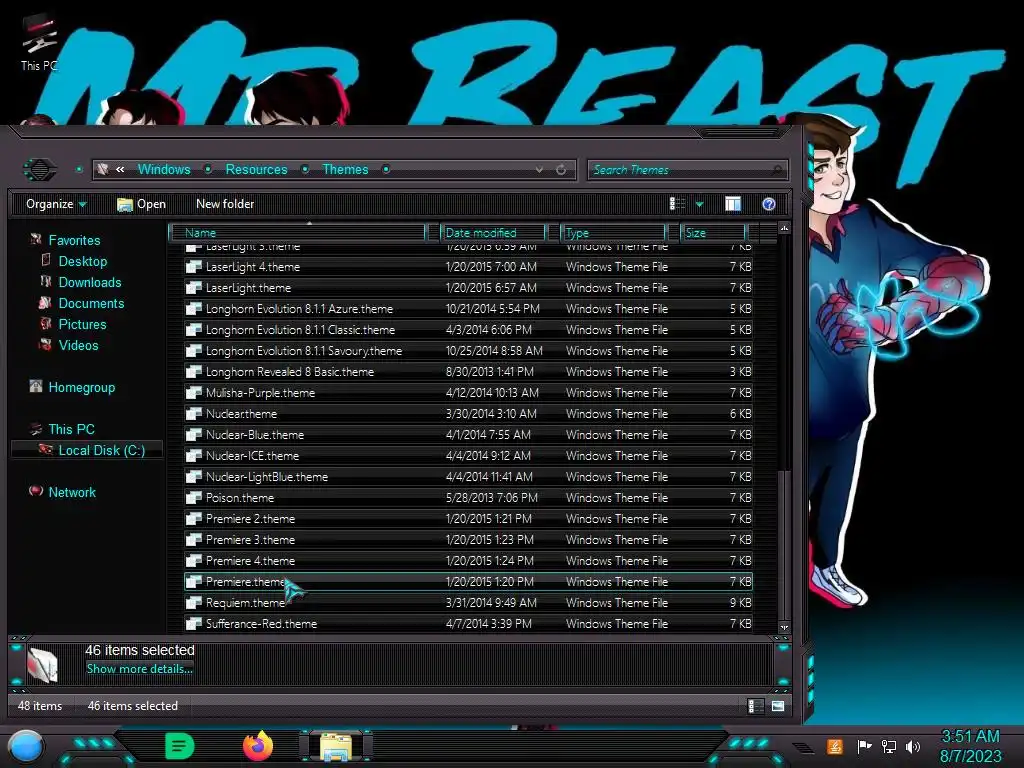Open the network tray icon

tap(889, 746)
